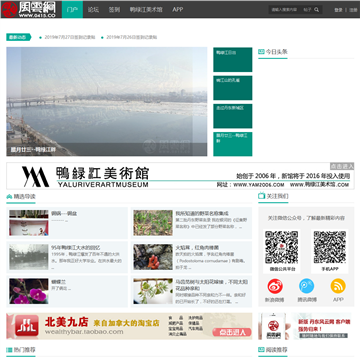Click the magnifier search icon

pos(317,10)
